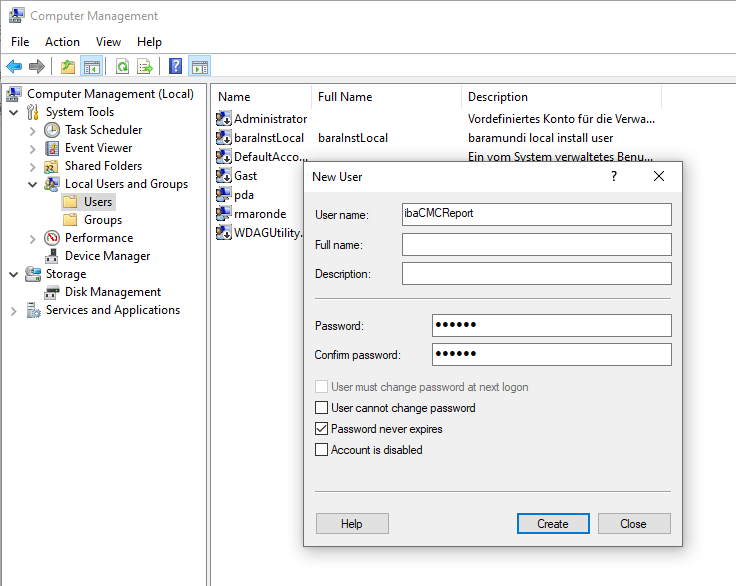
Task: Click the Create button
Action: [x=553, y=524]
